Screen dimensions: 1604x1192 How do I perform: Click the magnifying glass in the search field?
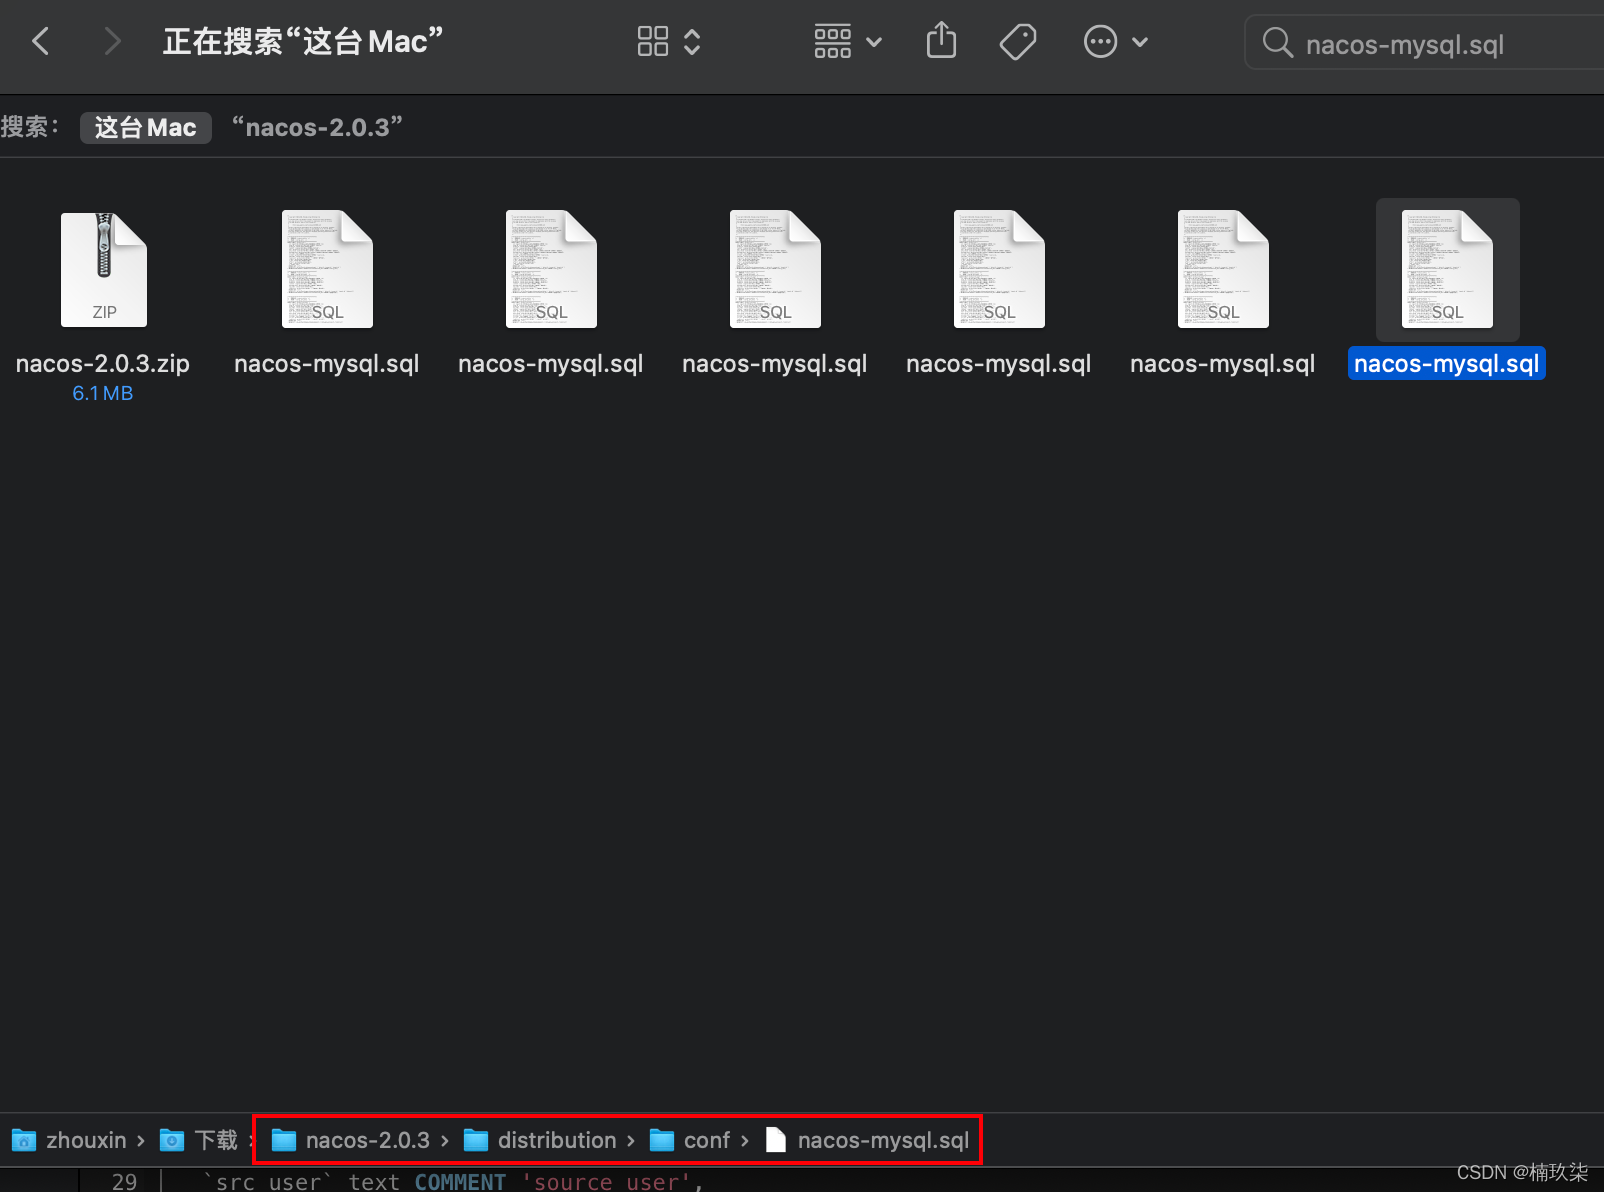[1277, 43]
